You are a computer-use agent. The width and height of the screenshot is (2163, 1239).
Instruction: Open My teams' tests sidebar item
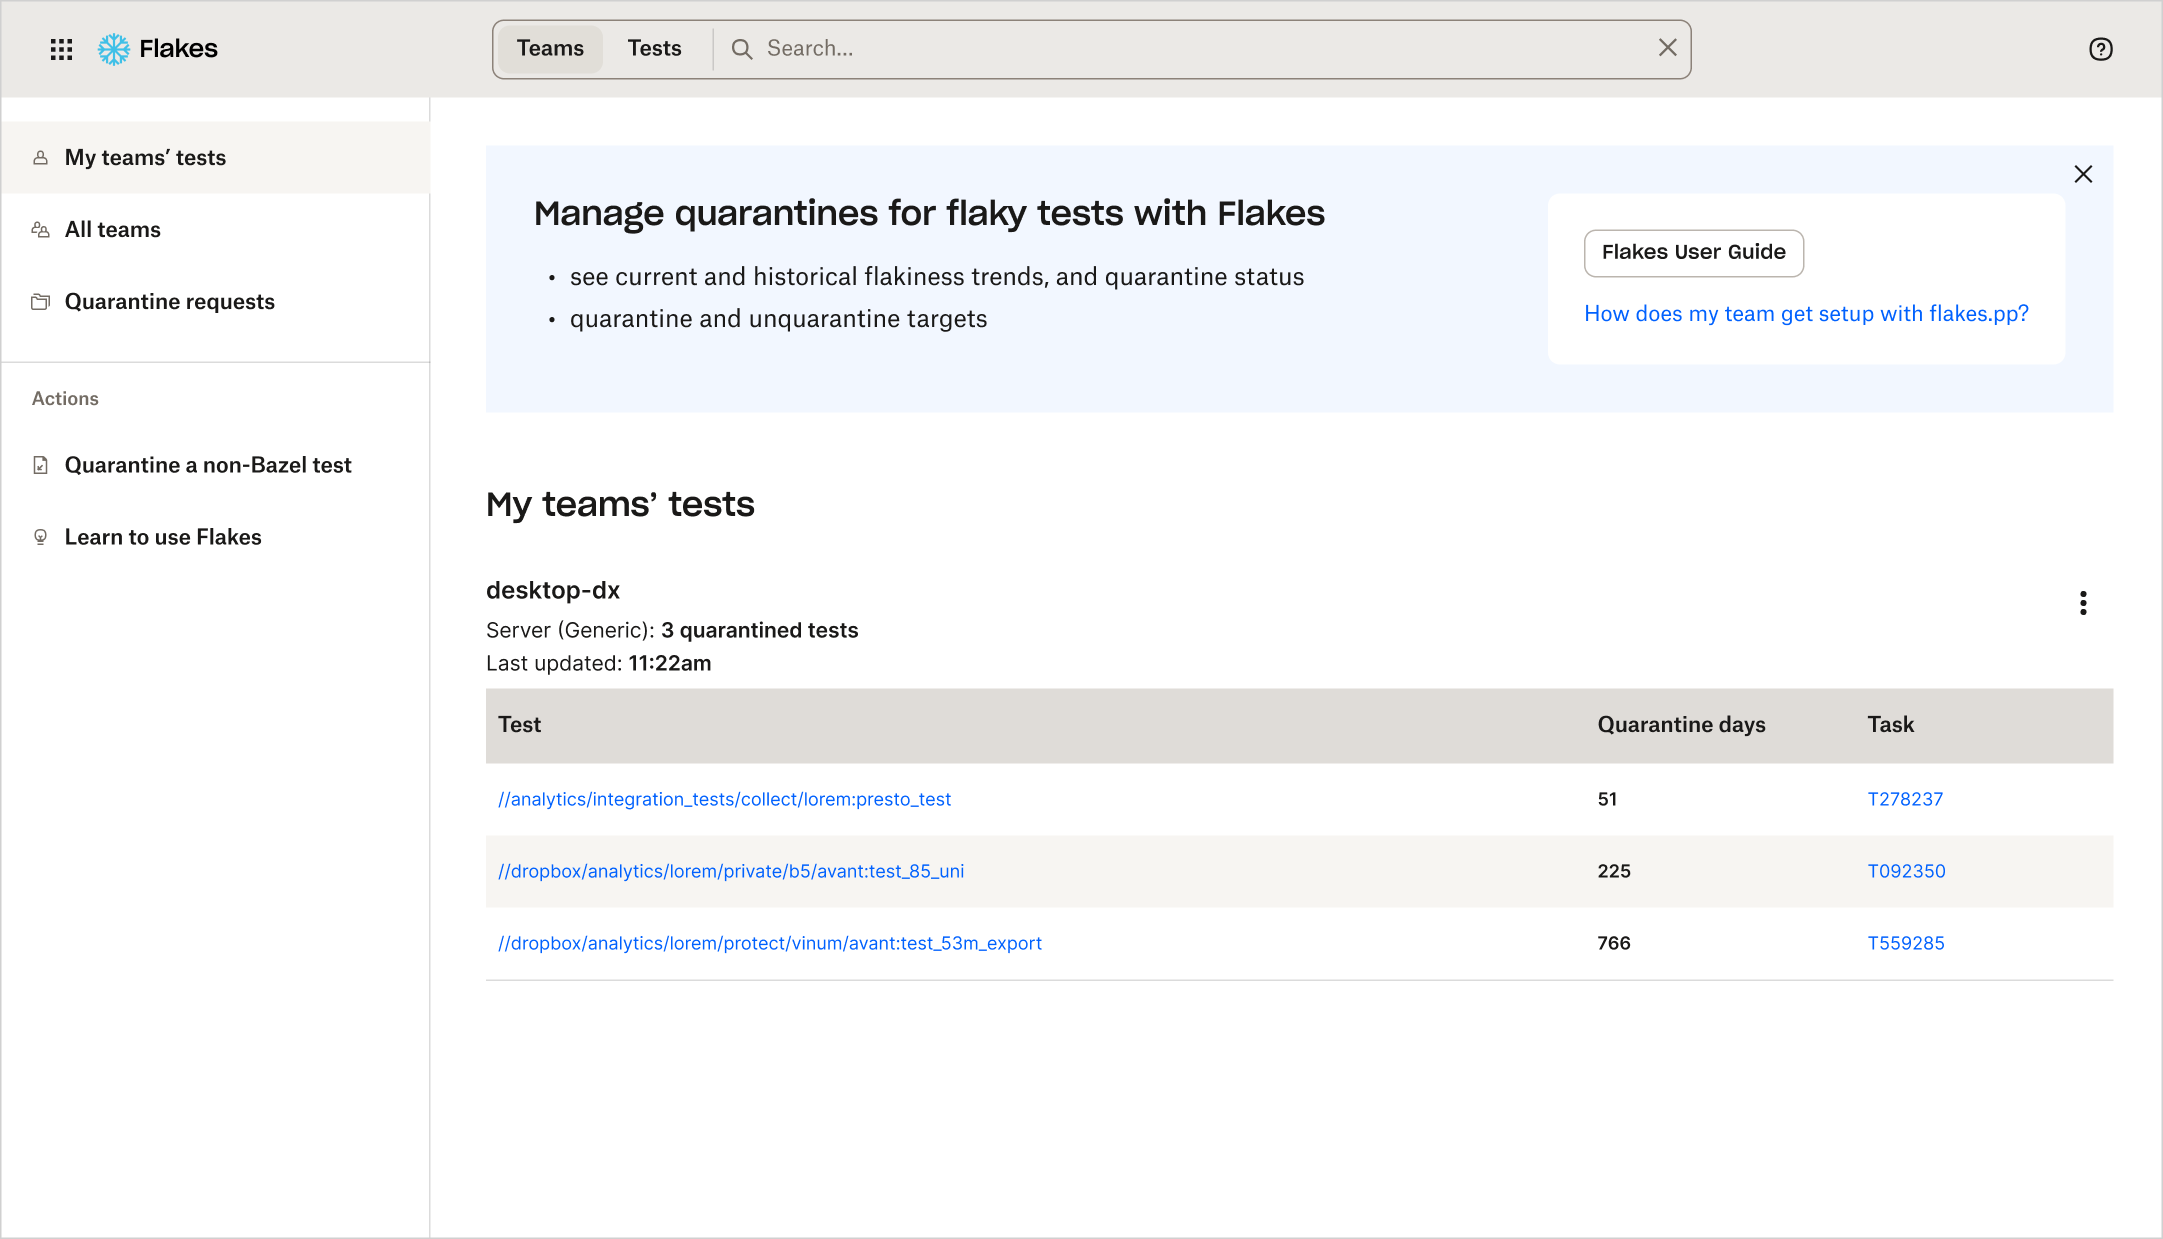(145, 158)
